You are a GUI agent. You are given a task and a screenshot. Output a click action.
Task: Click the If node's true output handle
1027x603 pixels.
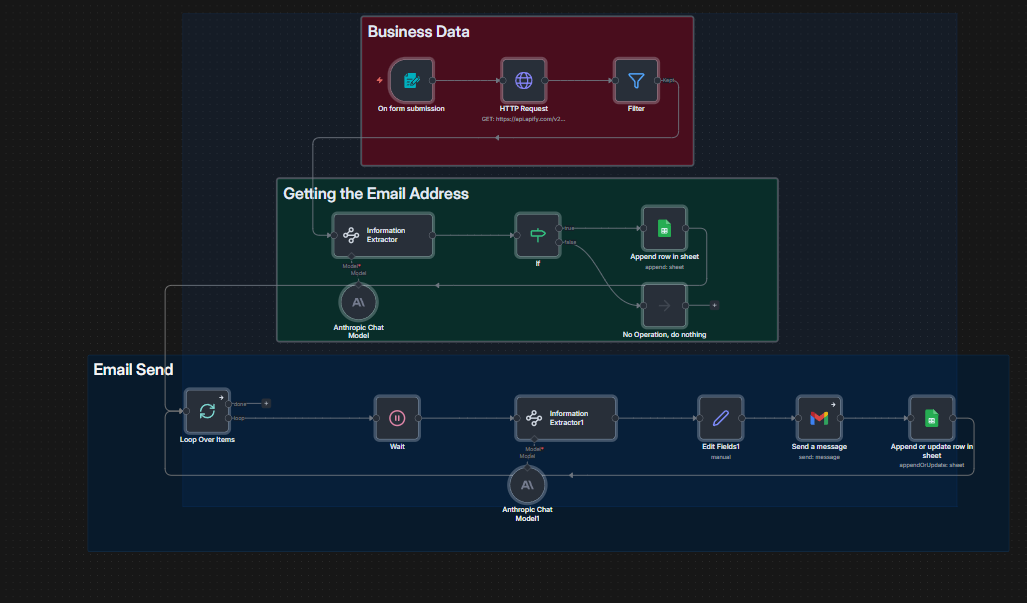click(559, 228)
